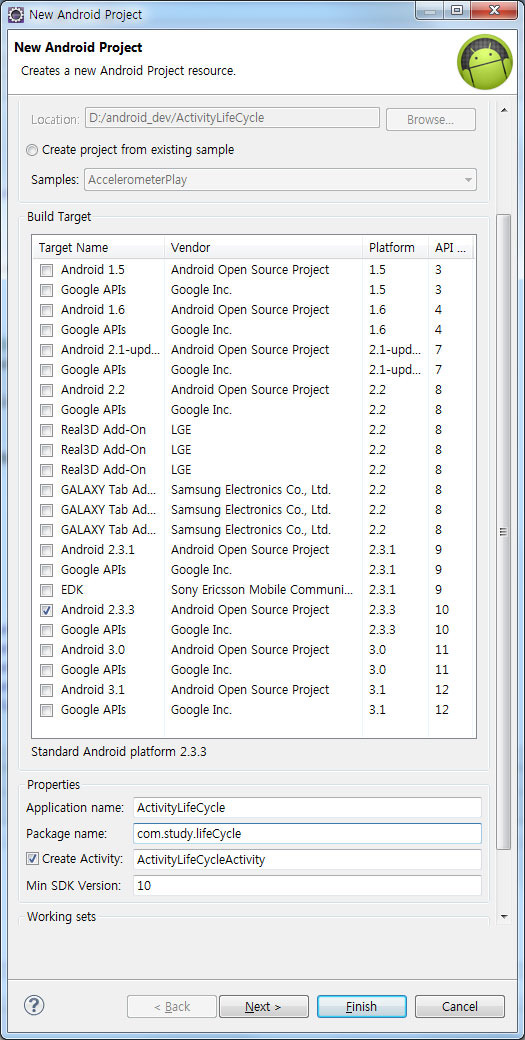Toggle the Create Activity checkbox
525x1040 pixels.
pyautogui.click(x=32, y=859)
